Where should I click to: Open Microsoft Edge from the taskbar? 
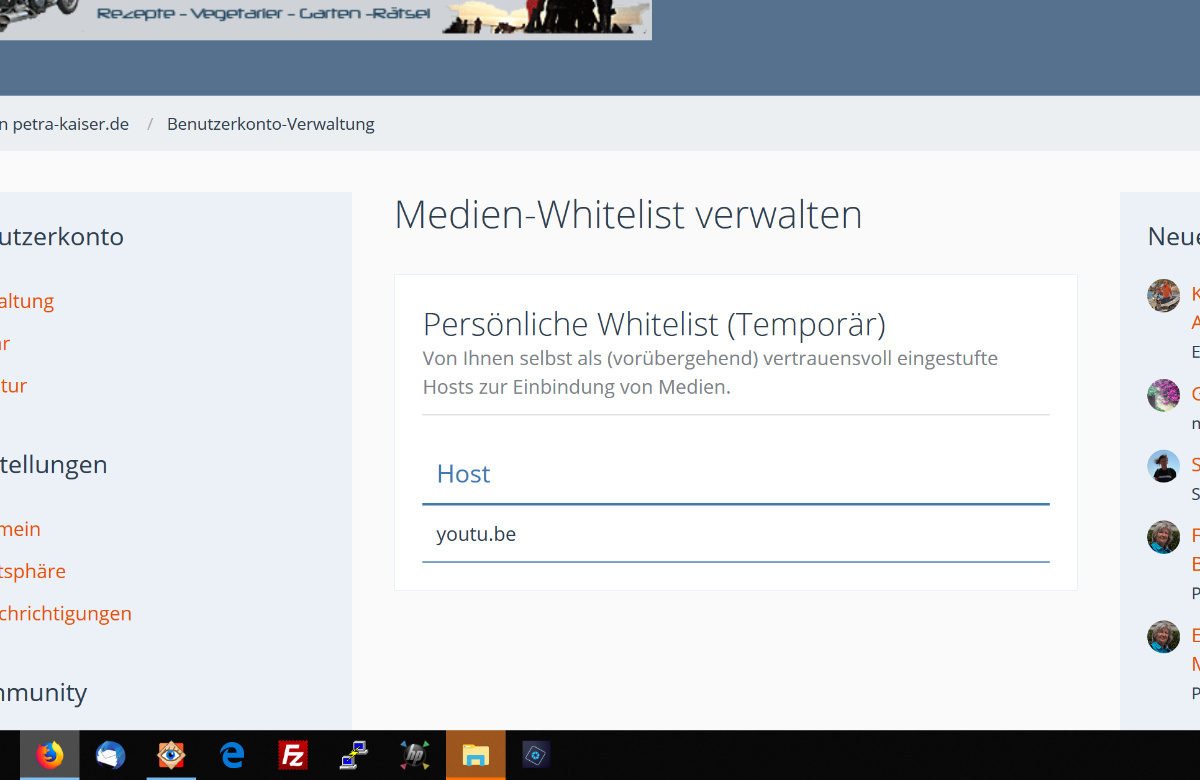232,755
